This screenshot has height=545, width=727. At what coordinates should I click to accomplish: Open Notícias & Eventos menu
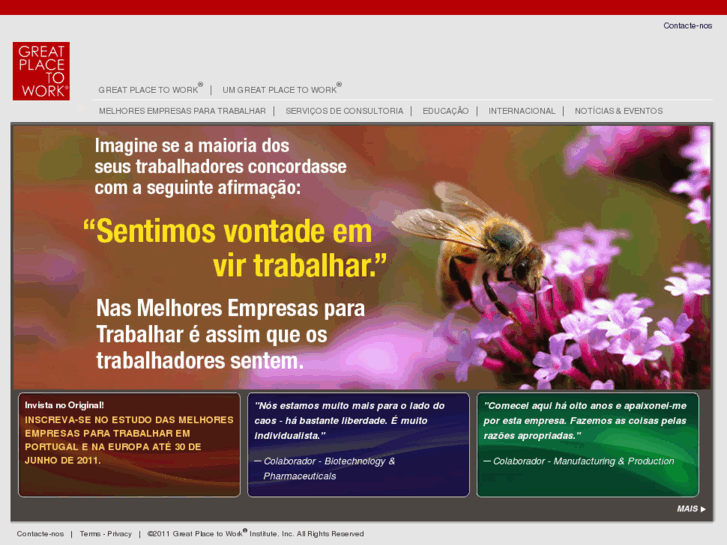pyautogui.click(x=619, y=111)
